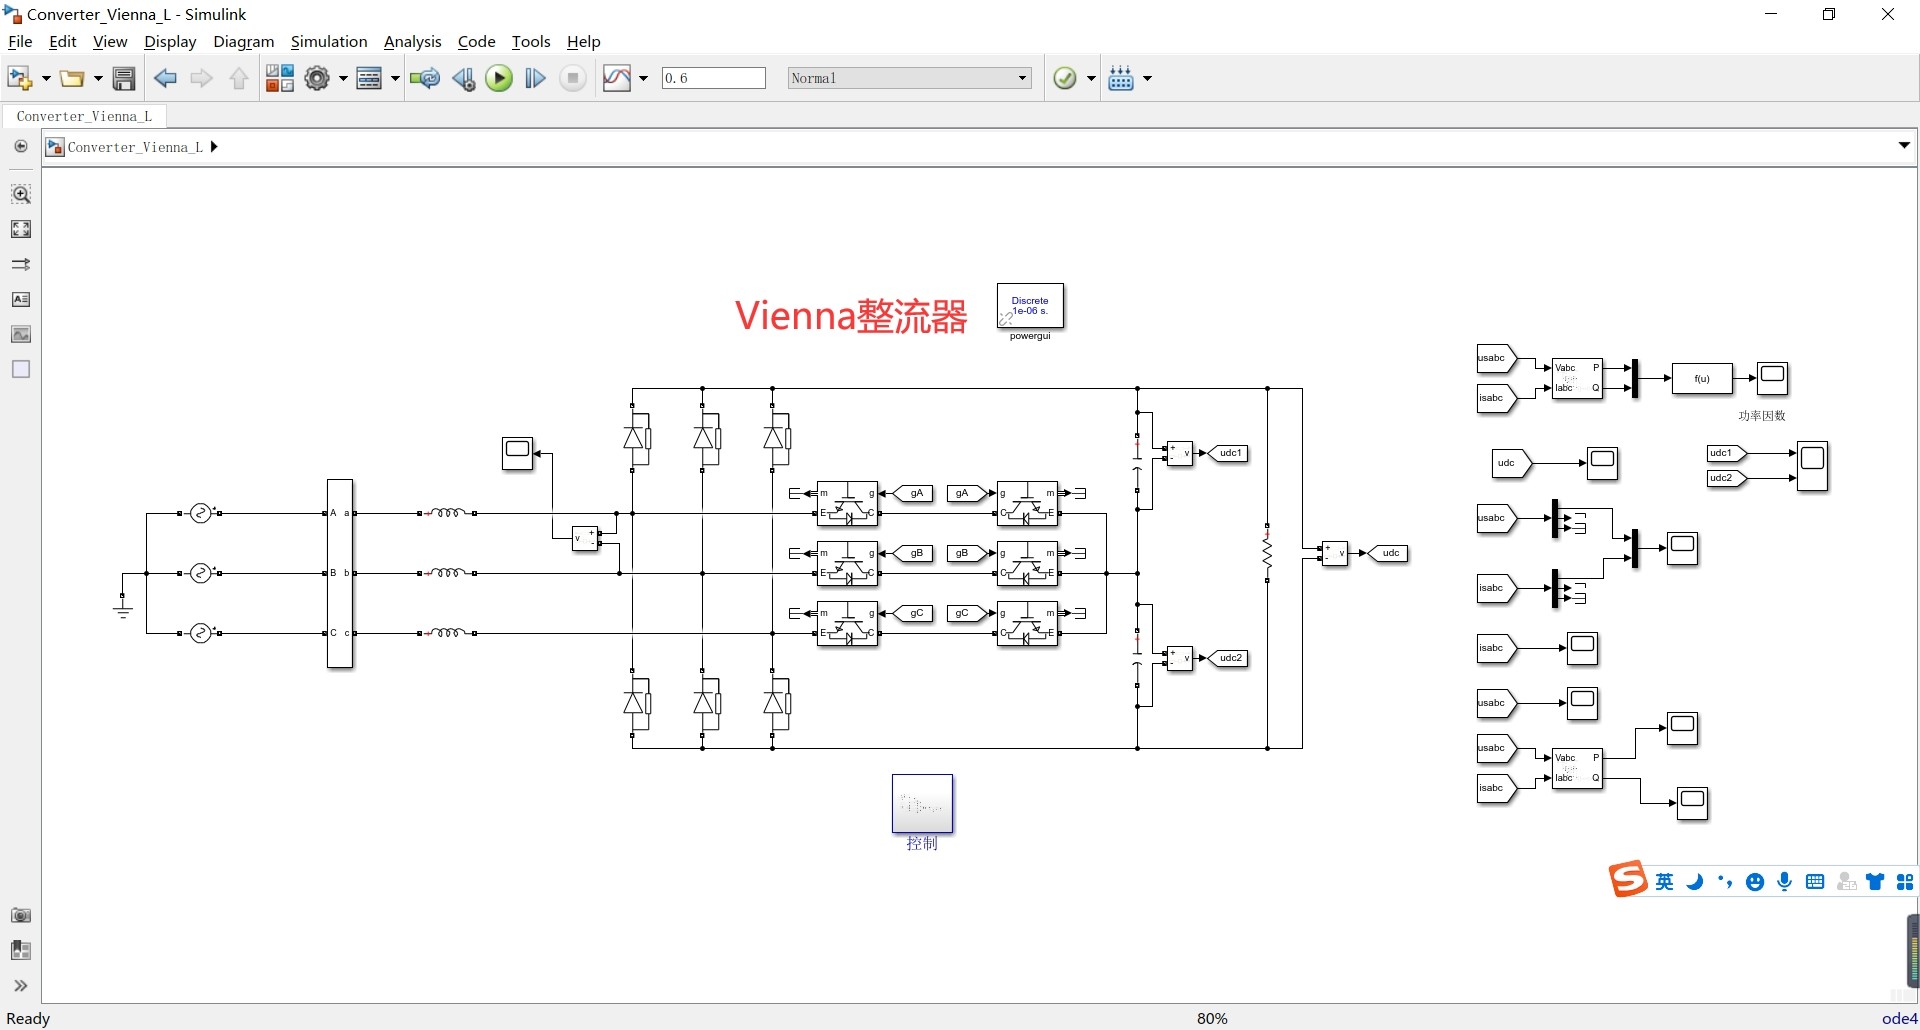Click the Update Diagram icon
The height and width of the screenshot is (1030, 1920).
tap(425, 78)
